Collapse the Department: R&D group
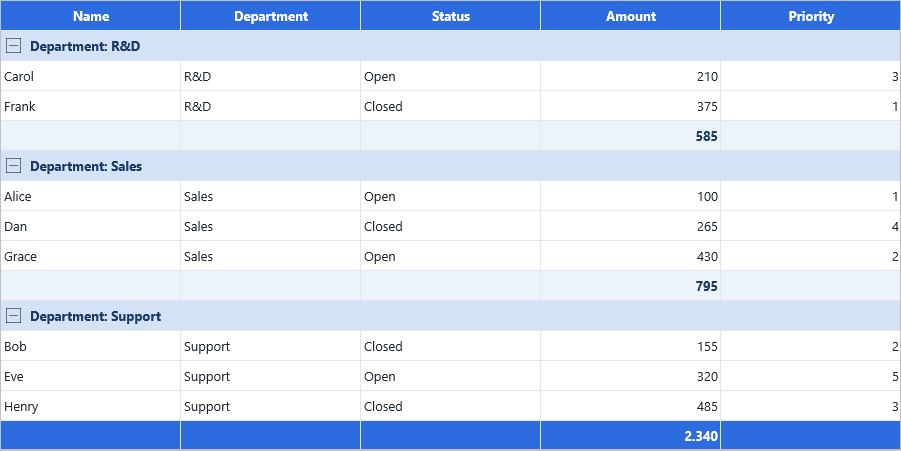 (x=13, y=46)
